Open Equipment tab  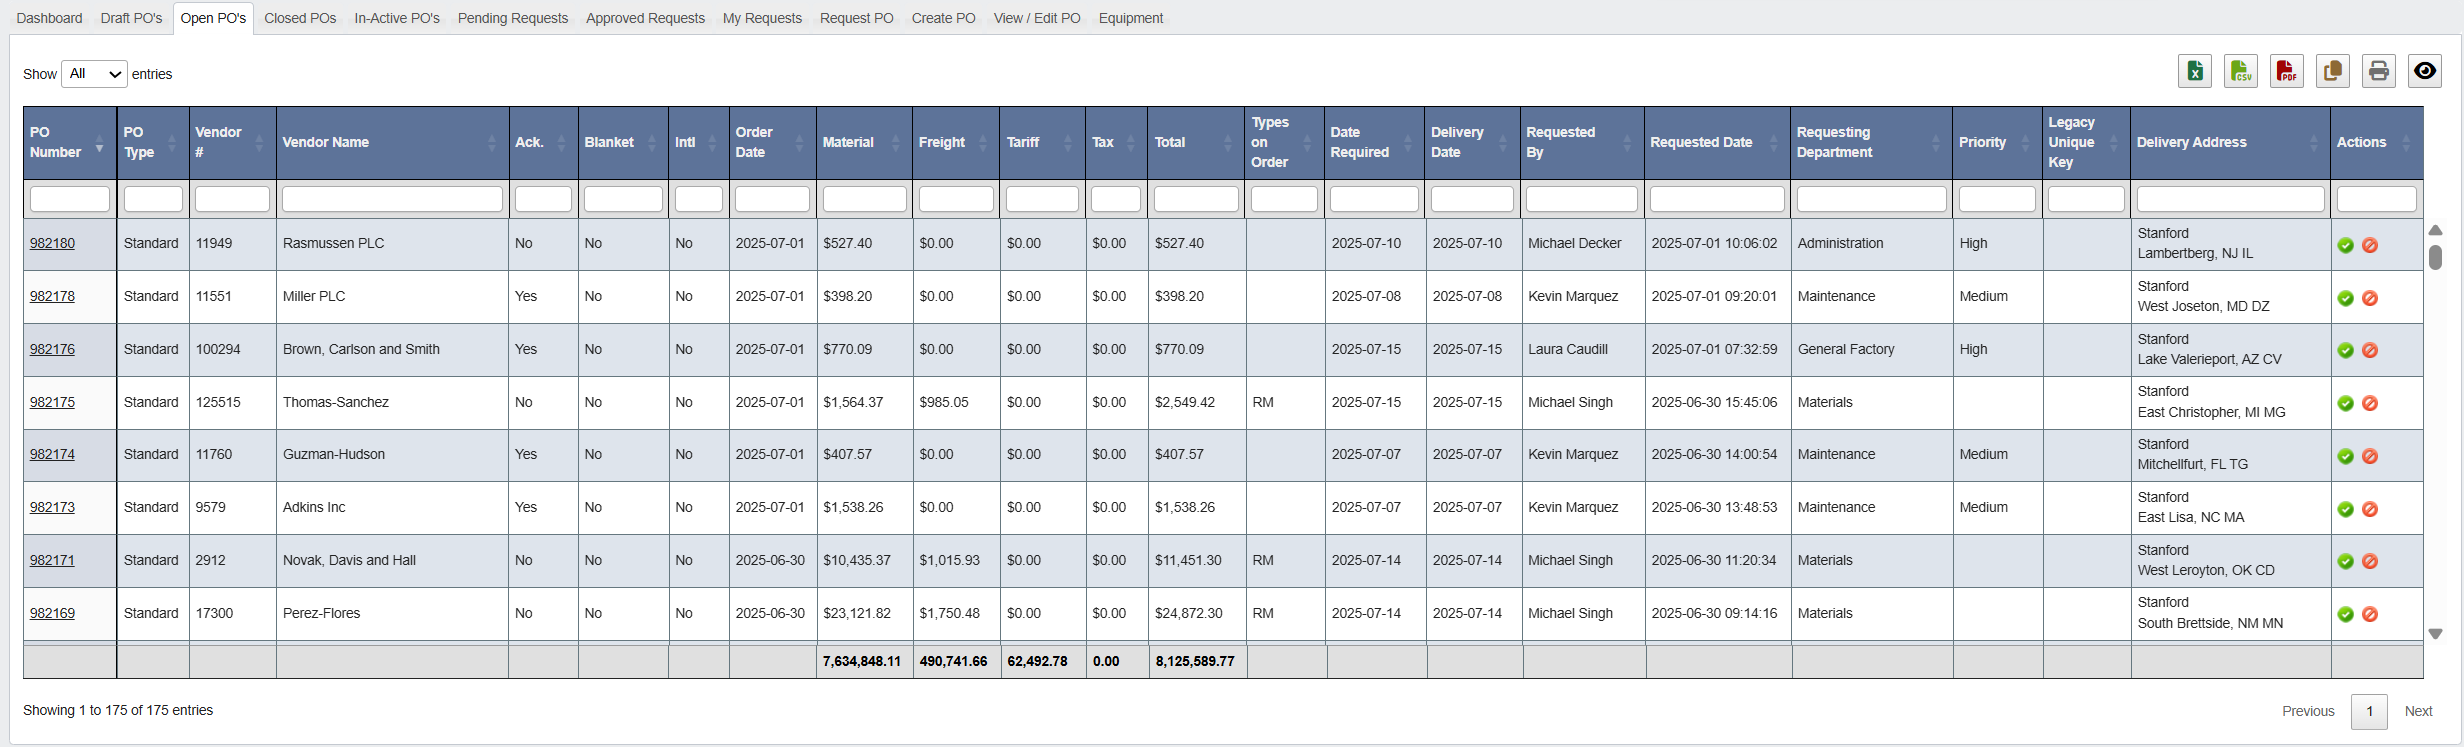(x=1131, y=18)
